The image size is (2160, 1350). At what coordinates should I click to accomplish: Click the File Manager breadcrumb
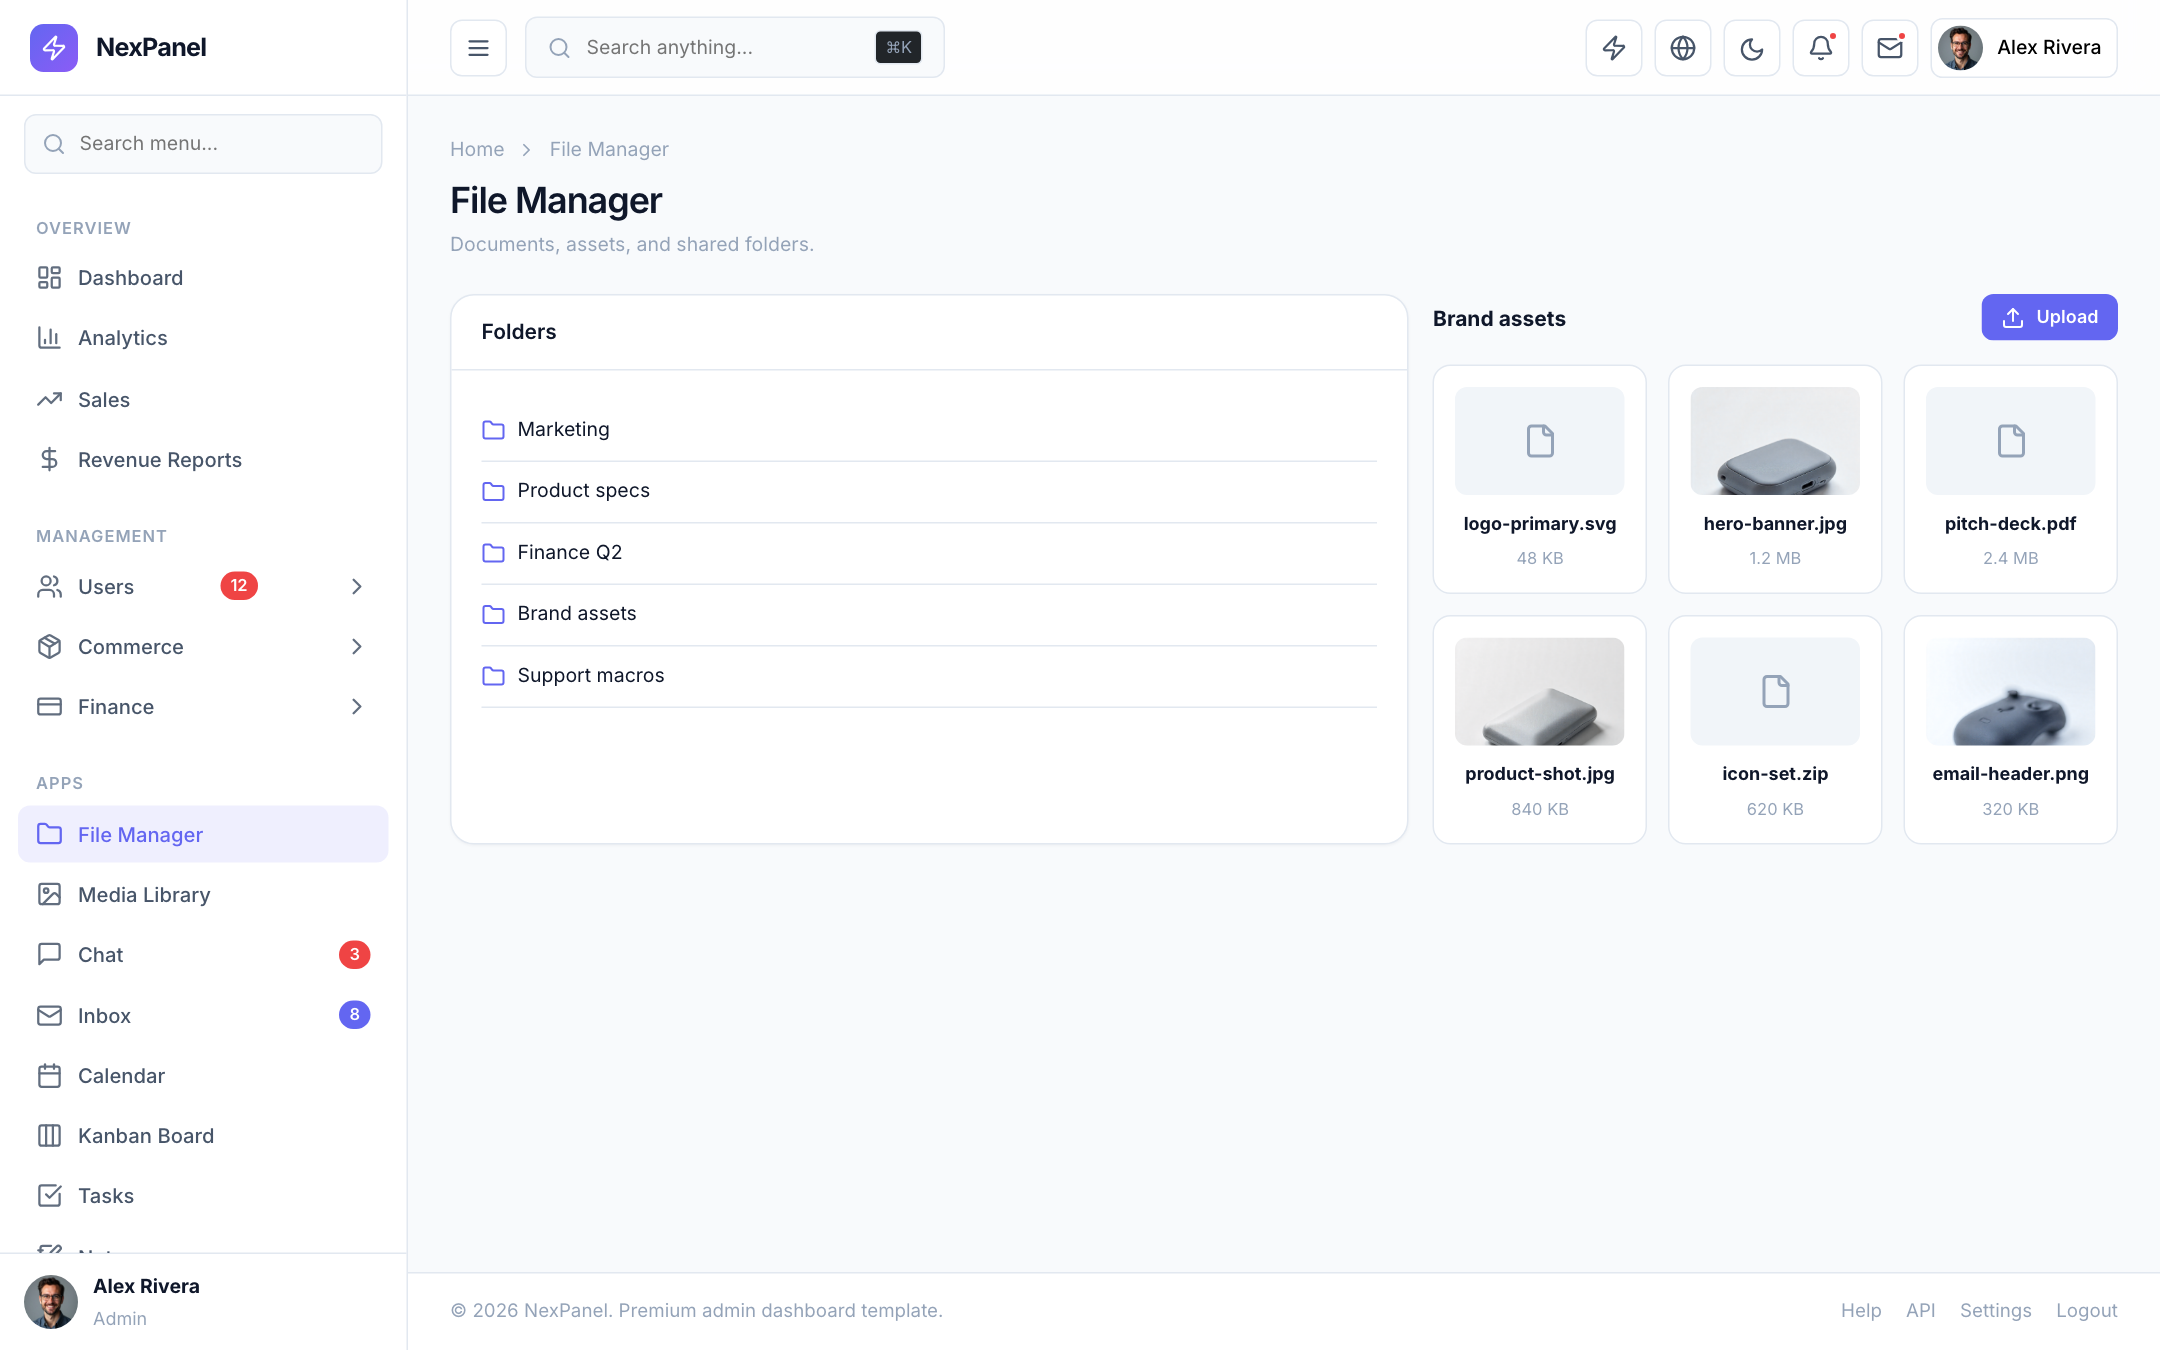609,149
